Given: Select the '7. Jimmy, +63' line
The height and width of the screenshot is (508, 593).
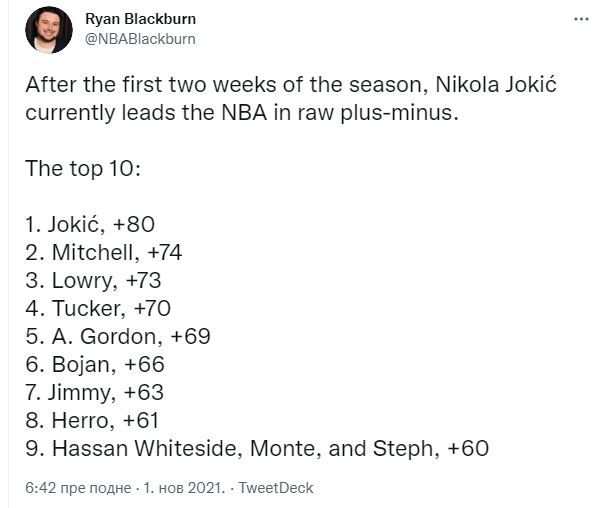Looking at the screenshot, I should tap(95, 393).
